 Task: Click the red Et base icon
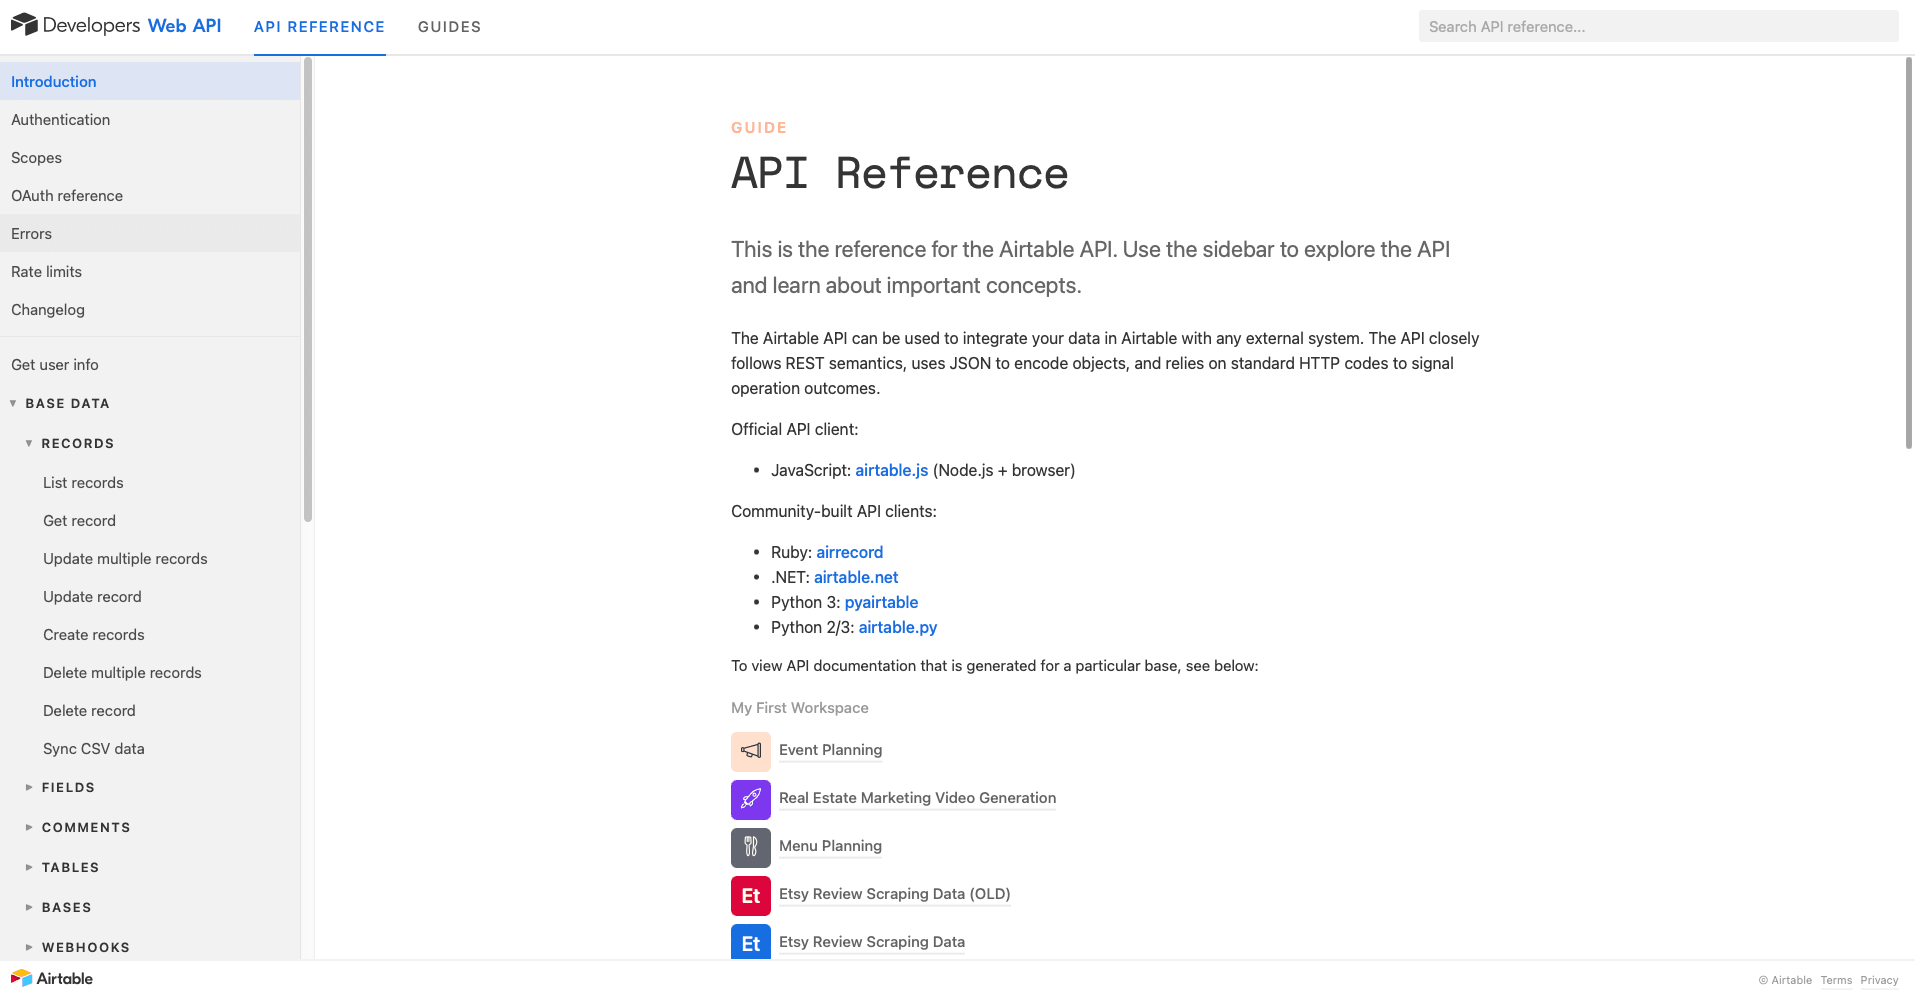pyautogui.click(x=750, y=895)
